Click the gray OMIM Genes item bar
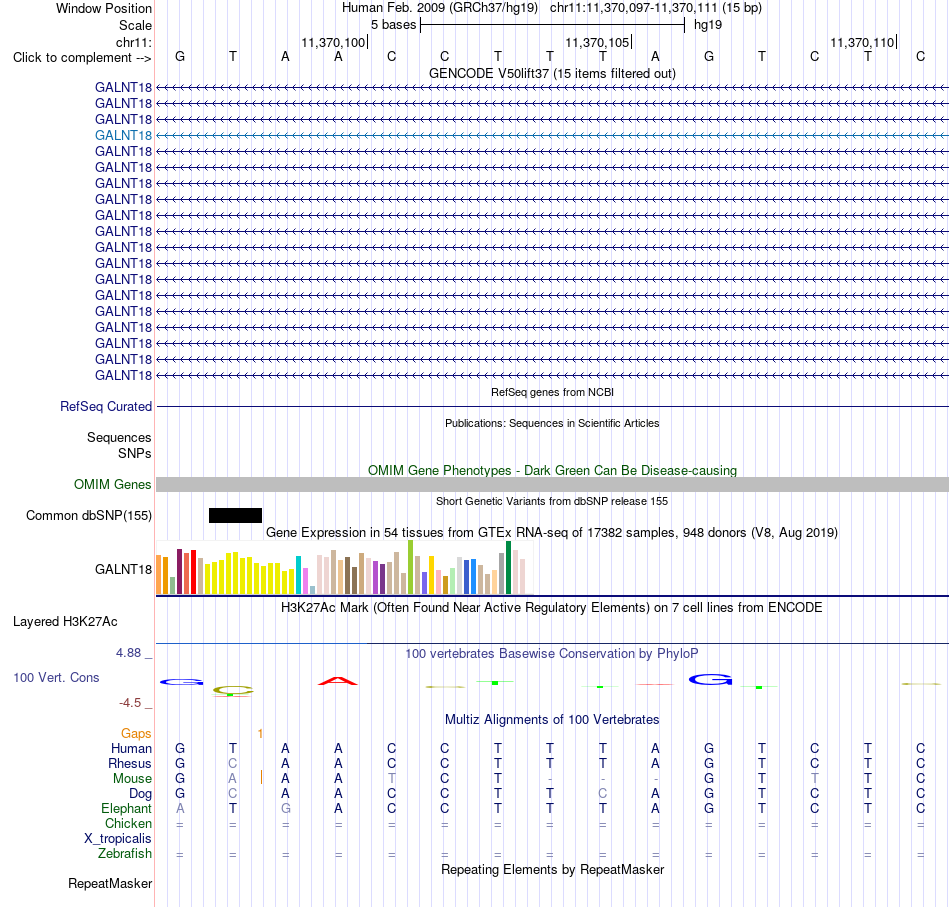The width and height of the screenshot is (950, 907). click(552, 484)
